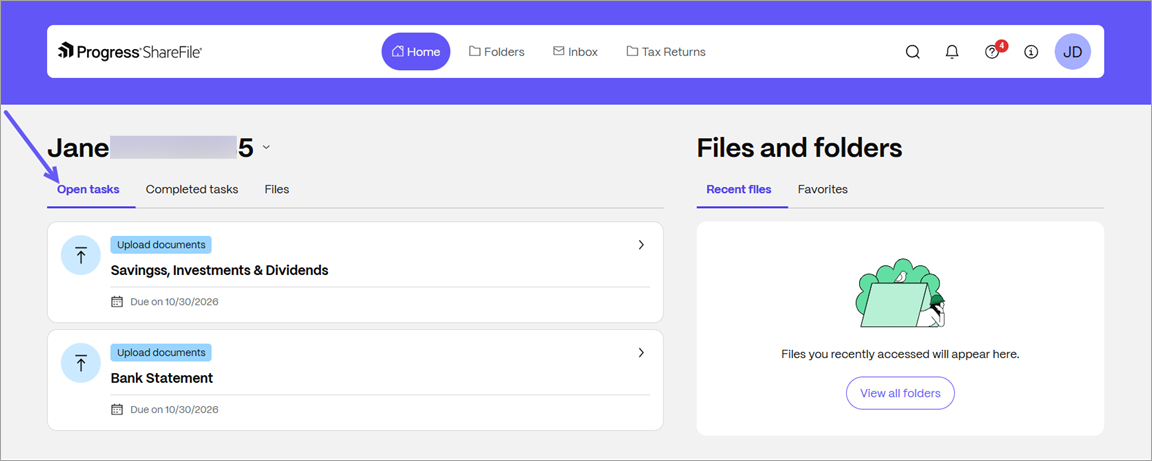The width and height of the screenshot is (1152, 461).
Task: Expand the Jane account name dropdown
Action: (266, 147)
